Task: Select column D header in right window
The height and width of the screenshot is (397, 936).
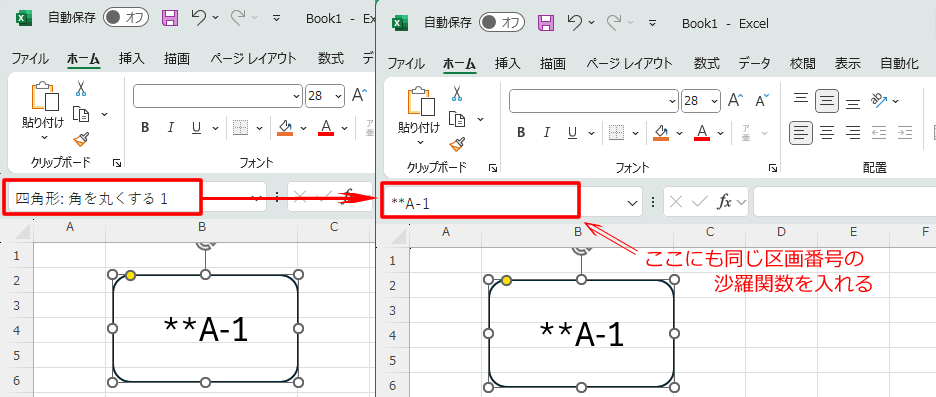Action: pos(781,232)
